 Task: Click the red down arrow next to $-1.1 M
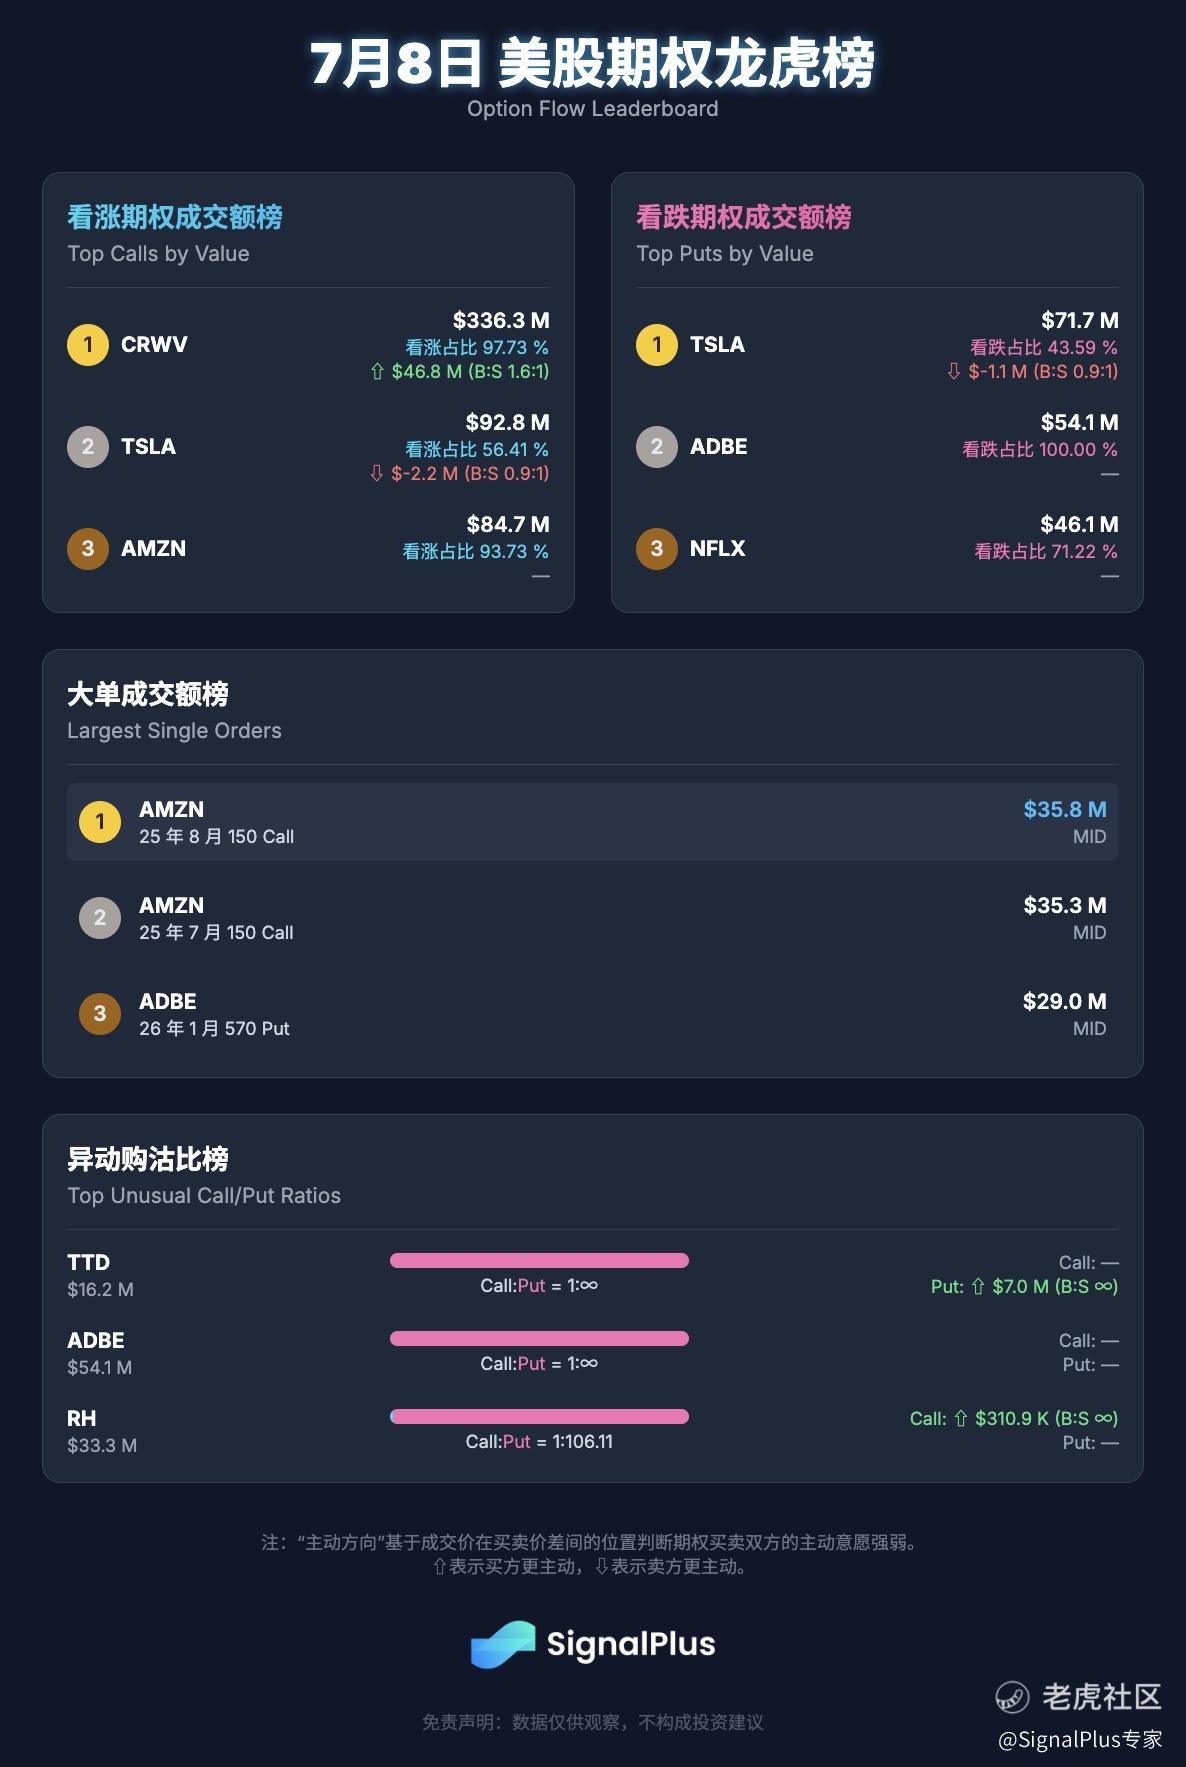point(954,372)
